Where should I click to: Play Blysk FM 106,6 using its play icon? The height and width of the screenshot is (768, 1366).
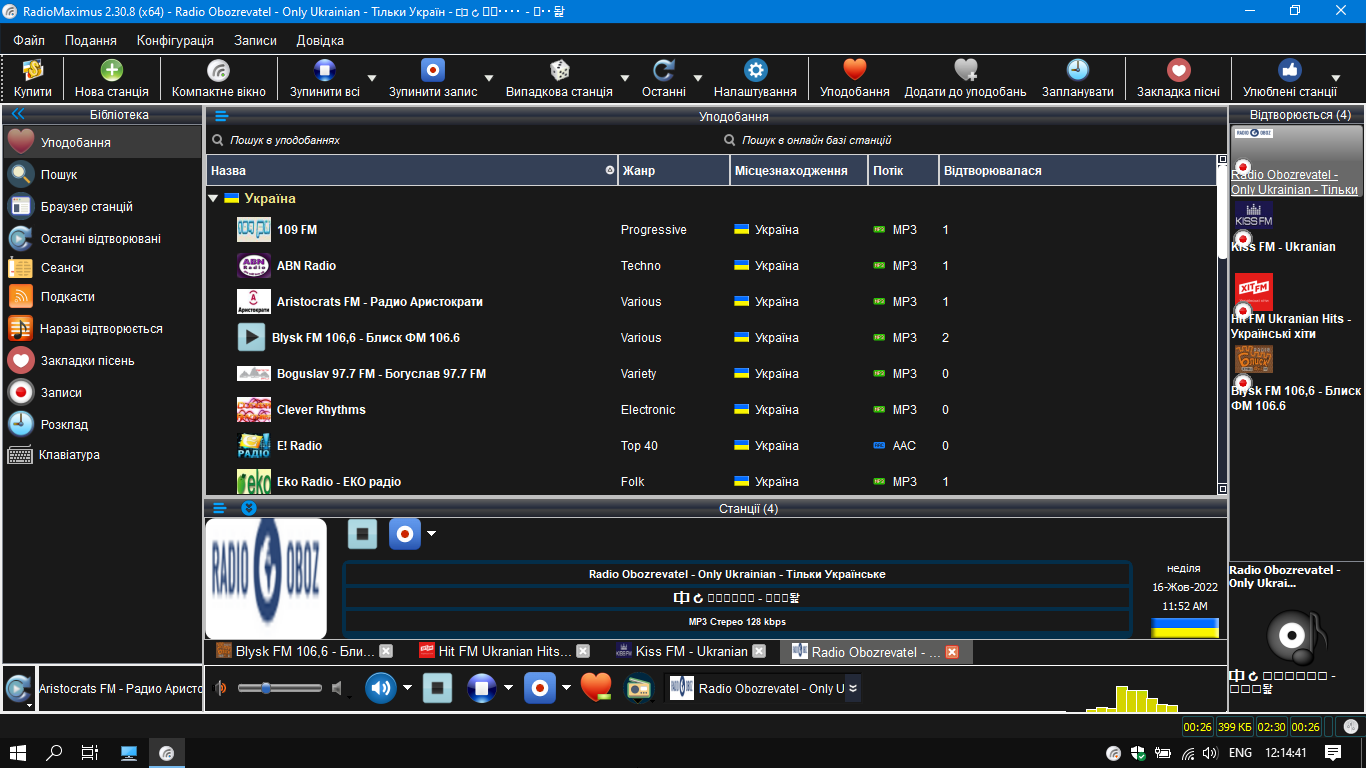coord(251,337)
